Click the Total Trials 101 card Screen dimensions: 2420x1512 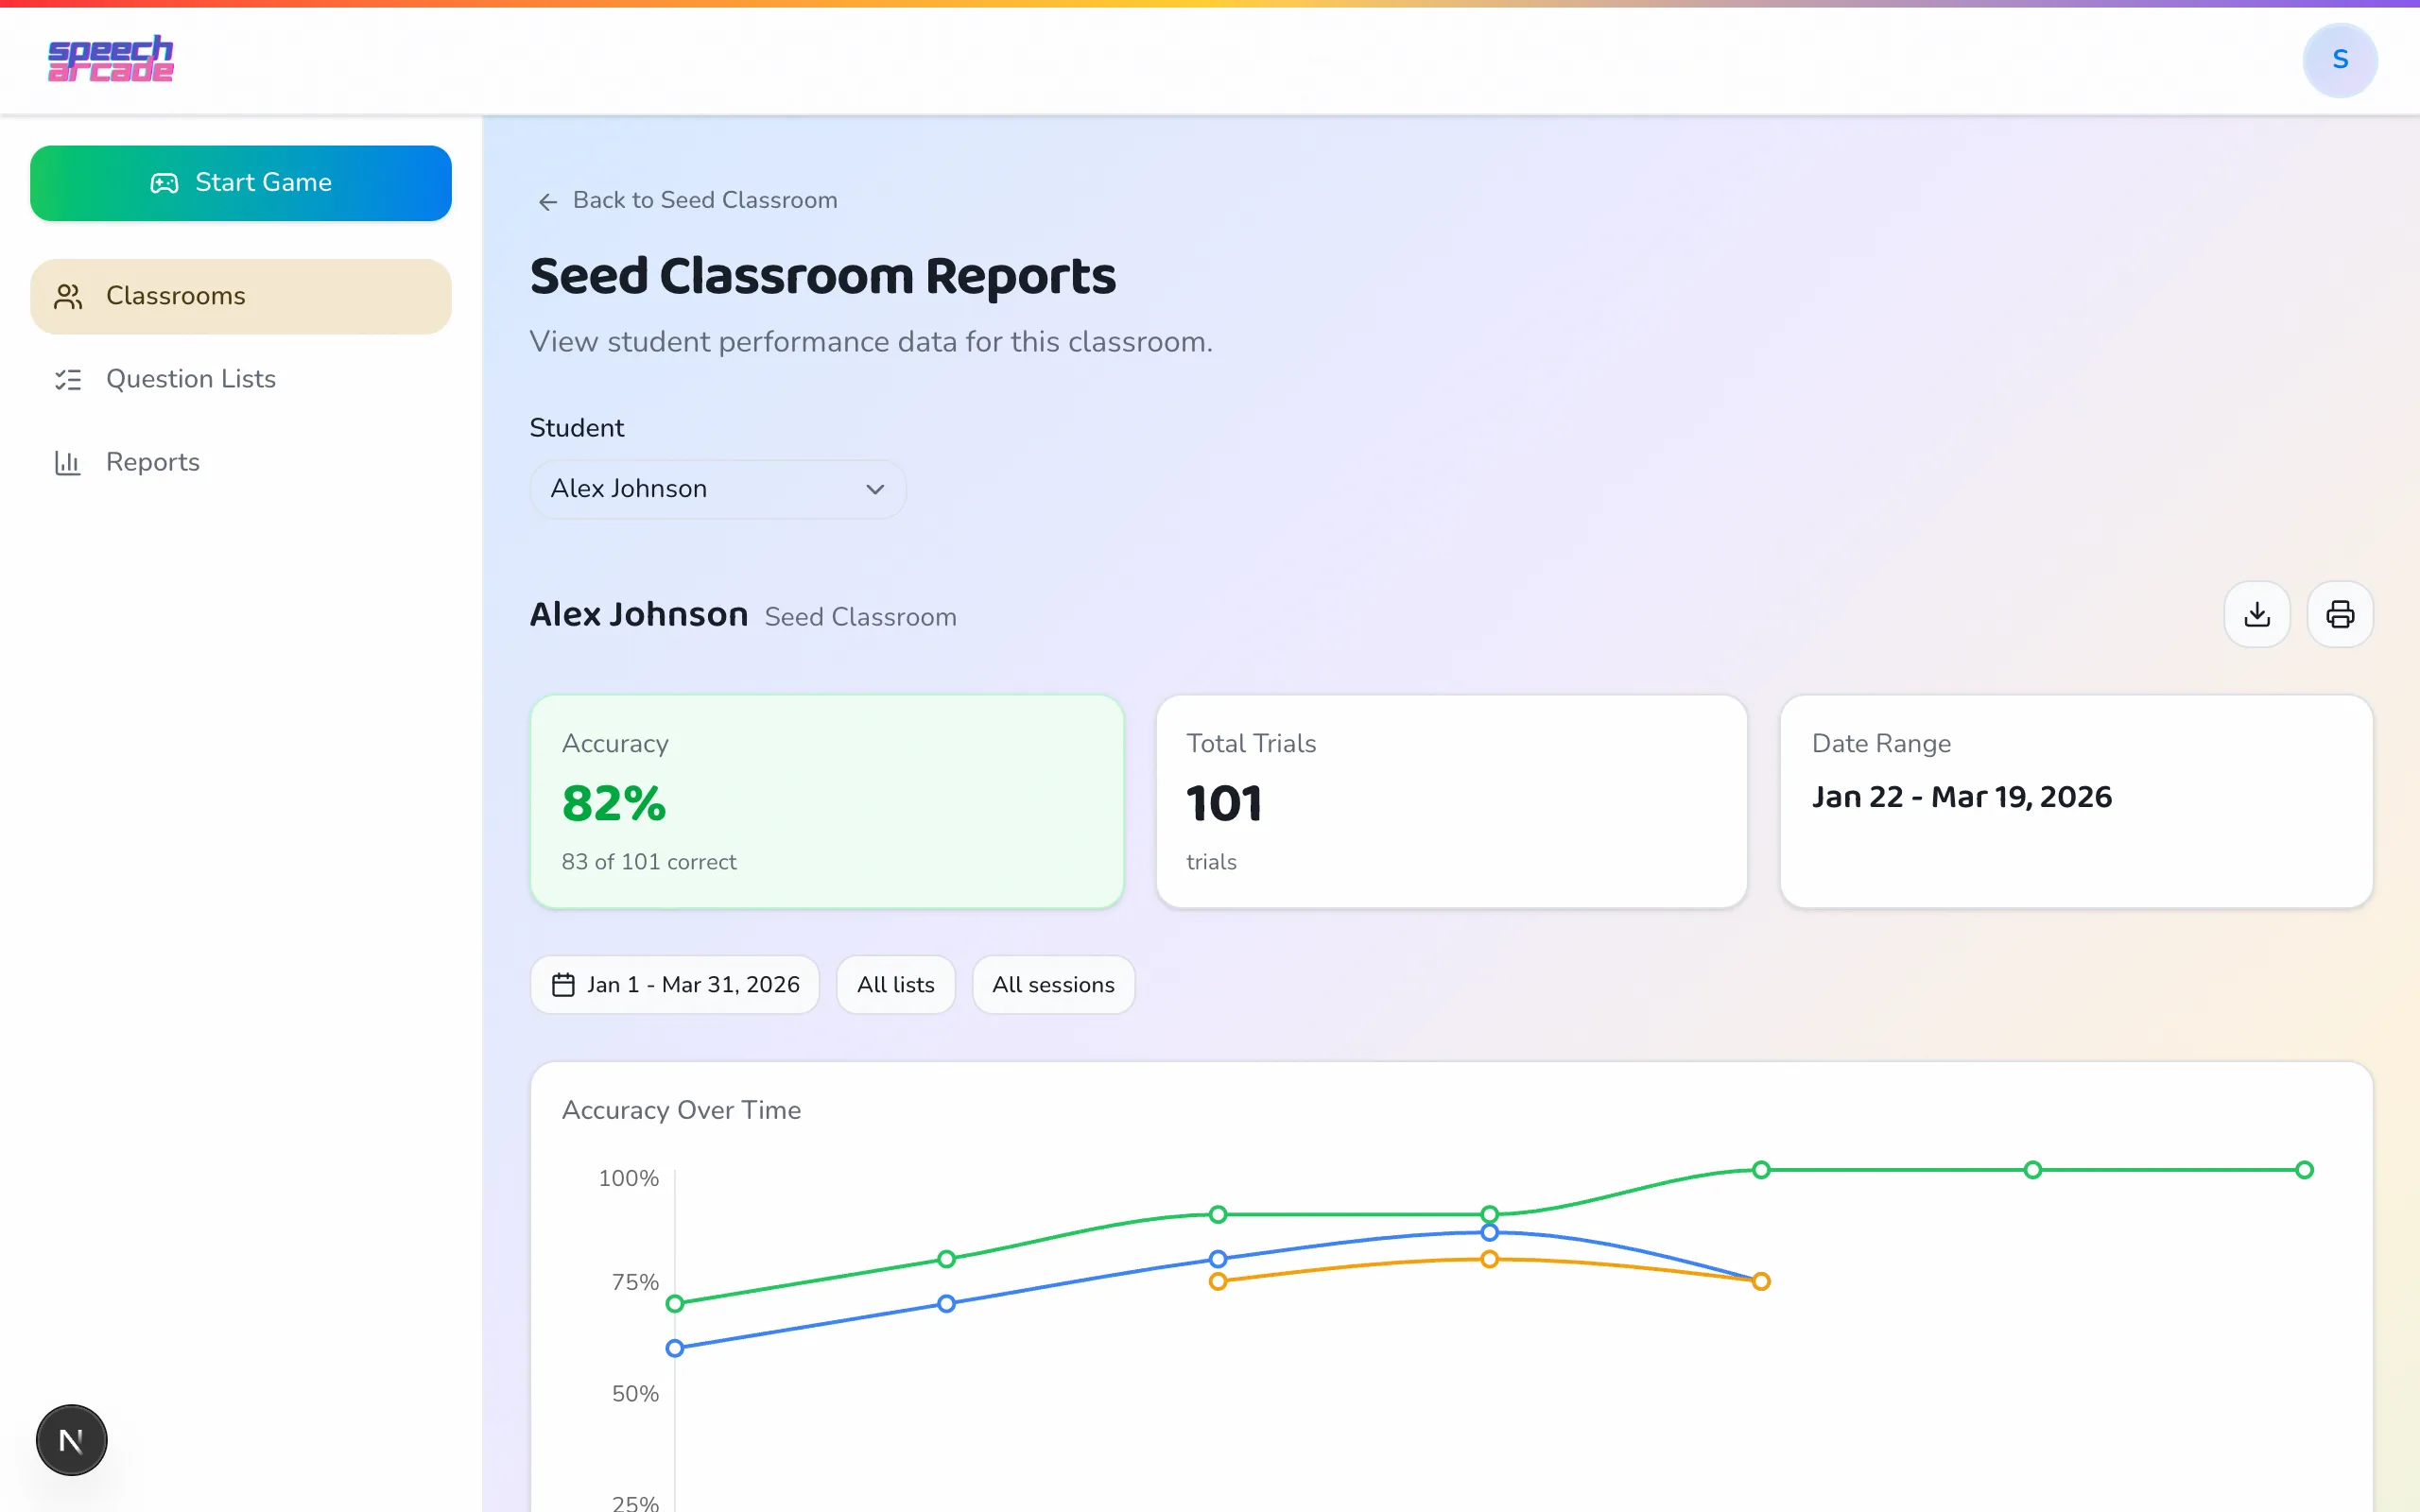(1452, 802)
